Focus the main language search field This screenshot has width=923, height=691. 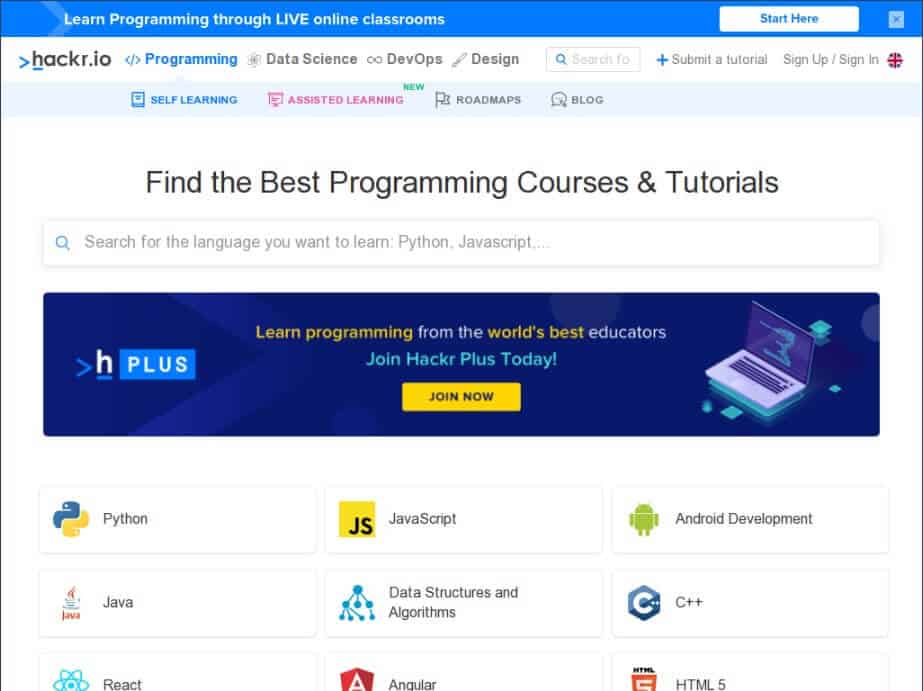click(x=462, y=242)
